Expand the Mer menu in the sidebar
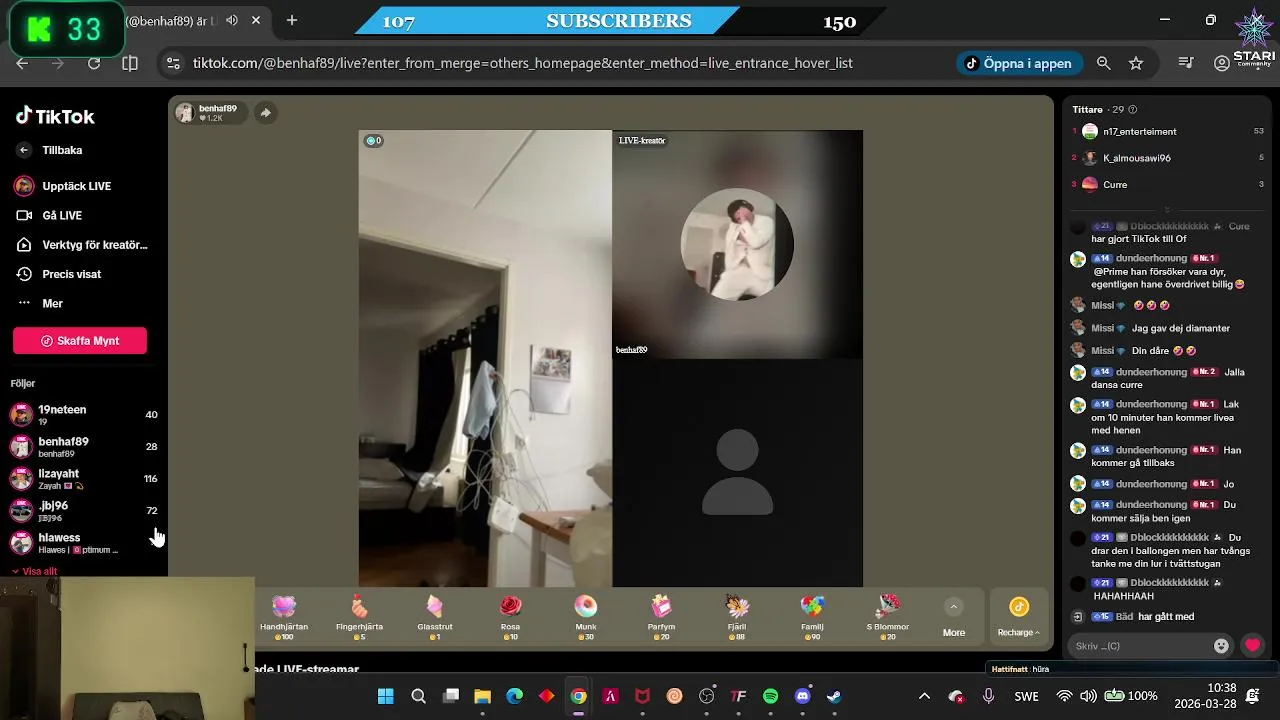The width and height of the screenshot is (1280, 720). (x=40, y=303)
